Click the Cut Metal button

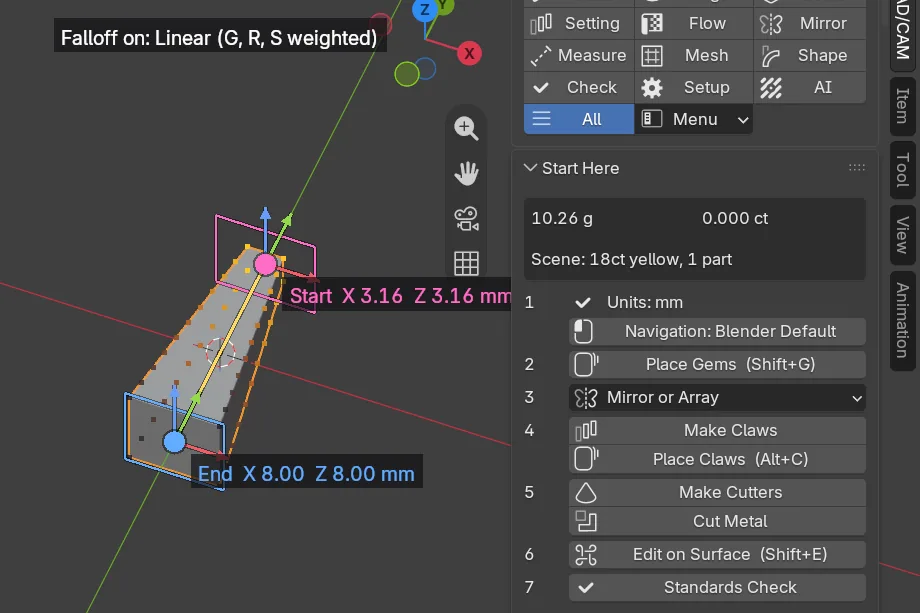click(717, 521)
